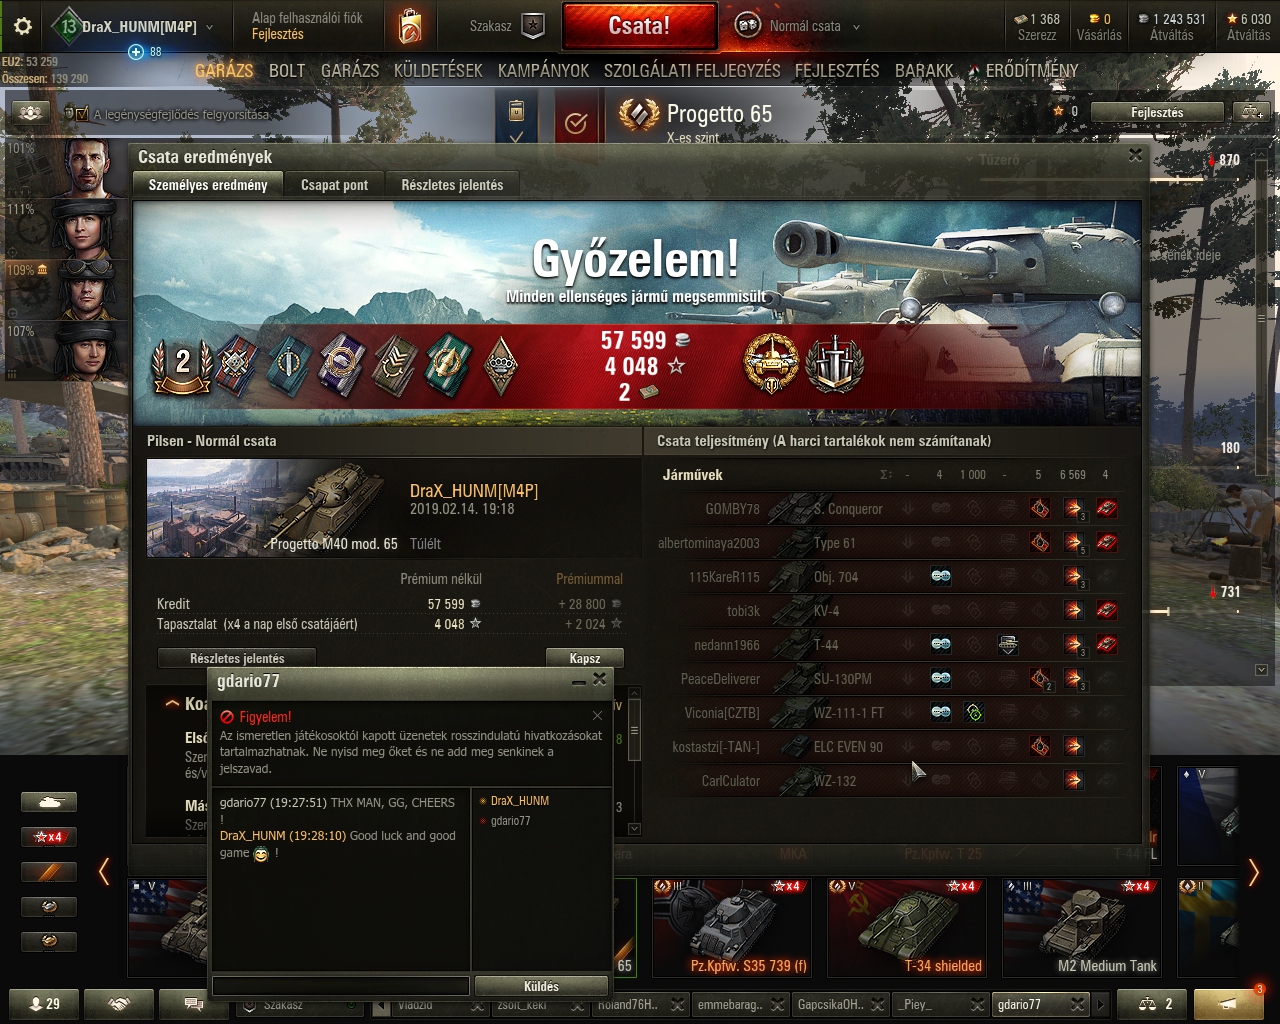This screenshot has height=1024, width=1280.
Task: Click the platoon (Szakasz) shield icon
Action: click(533, 26)
